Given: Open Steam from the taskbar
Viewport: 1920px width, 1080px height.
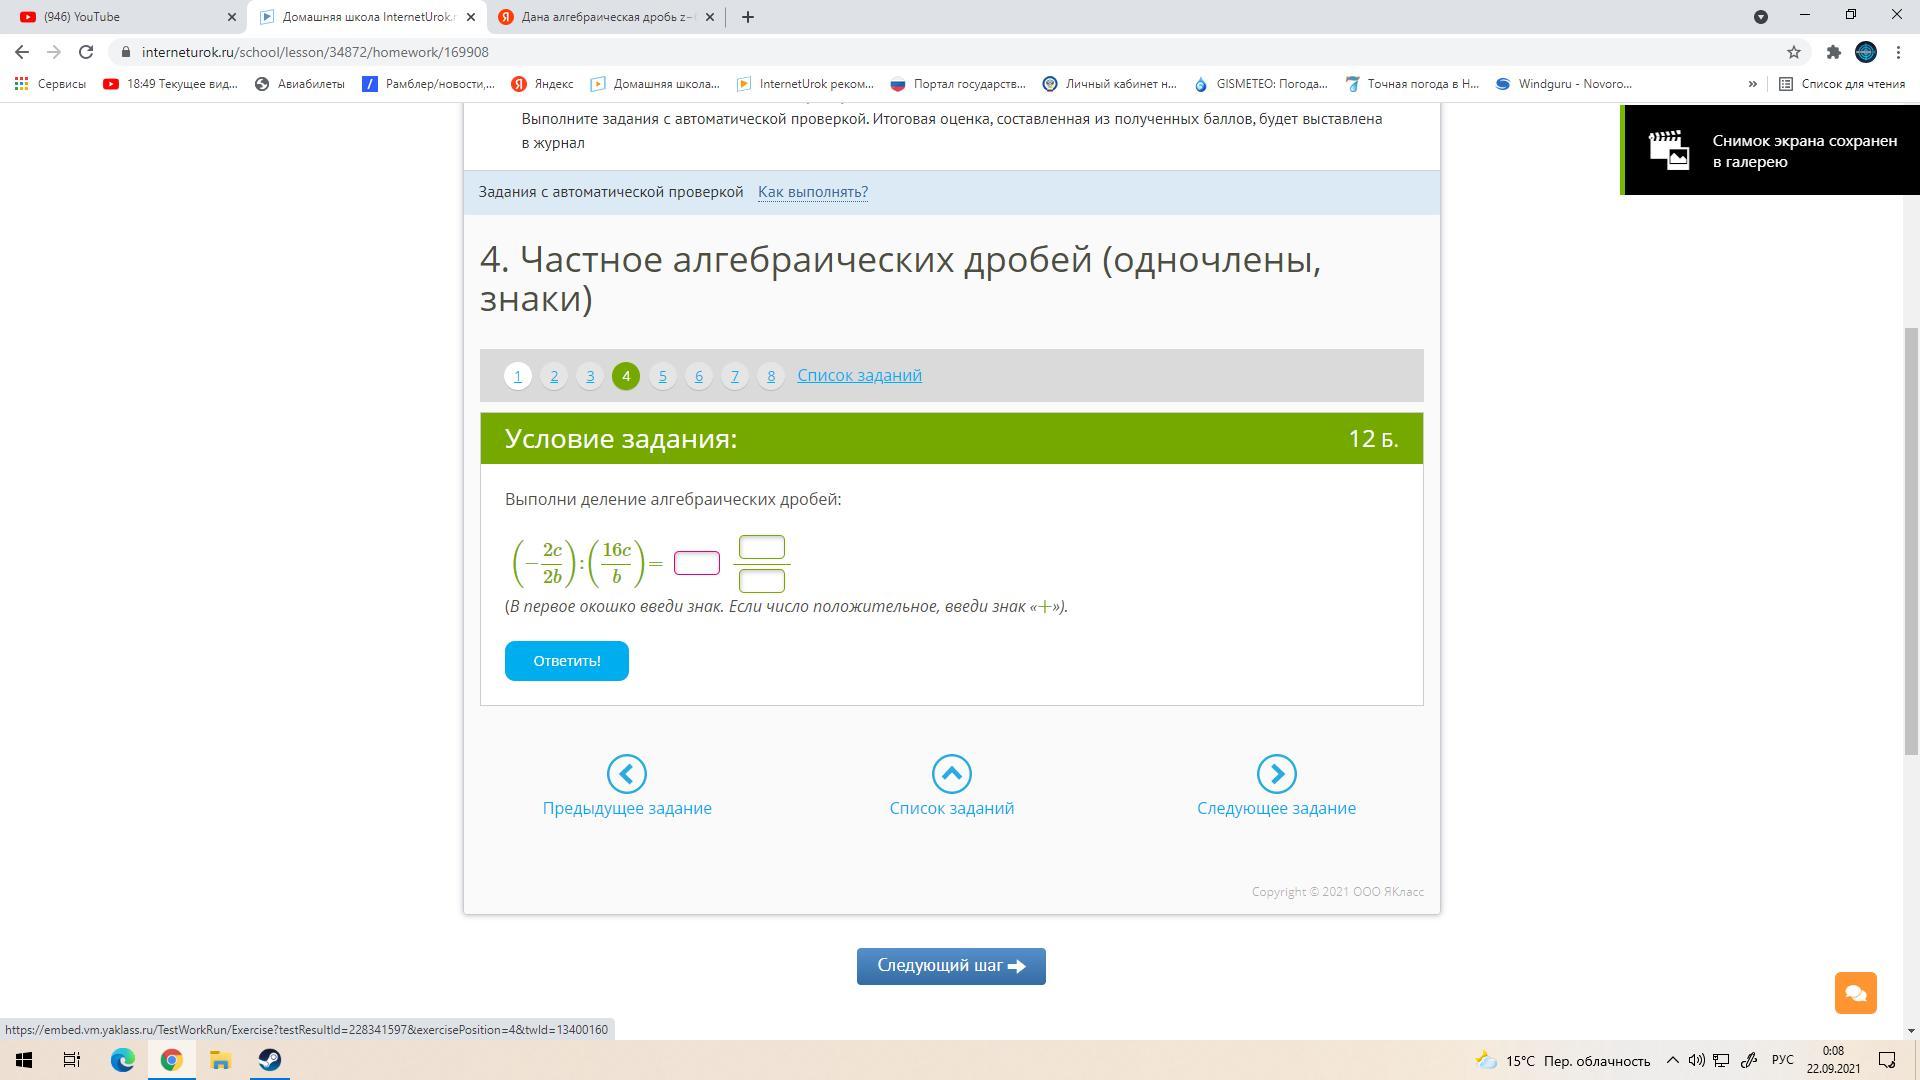Looking at the screenshot, I should tap(269, 1060).
